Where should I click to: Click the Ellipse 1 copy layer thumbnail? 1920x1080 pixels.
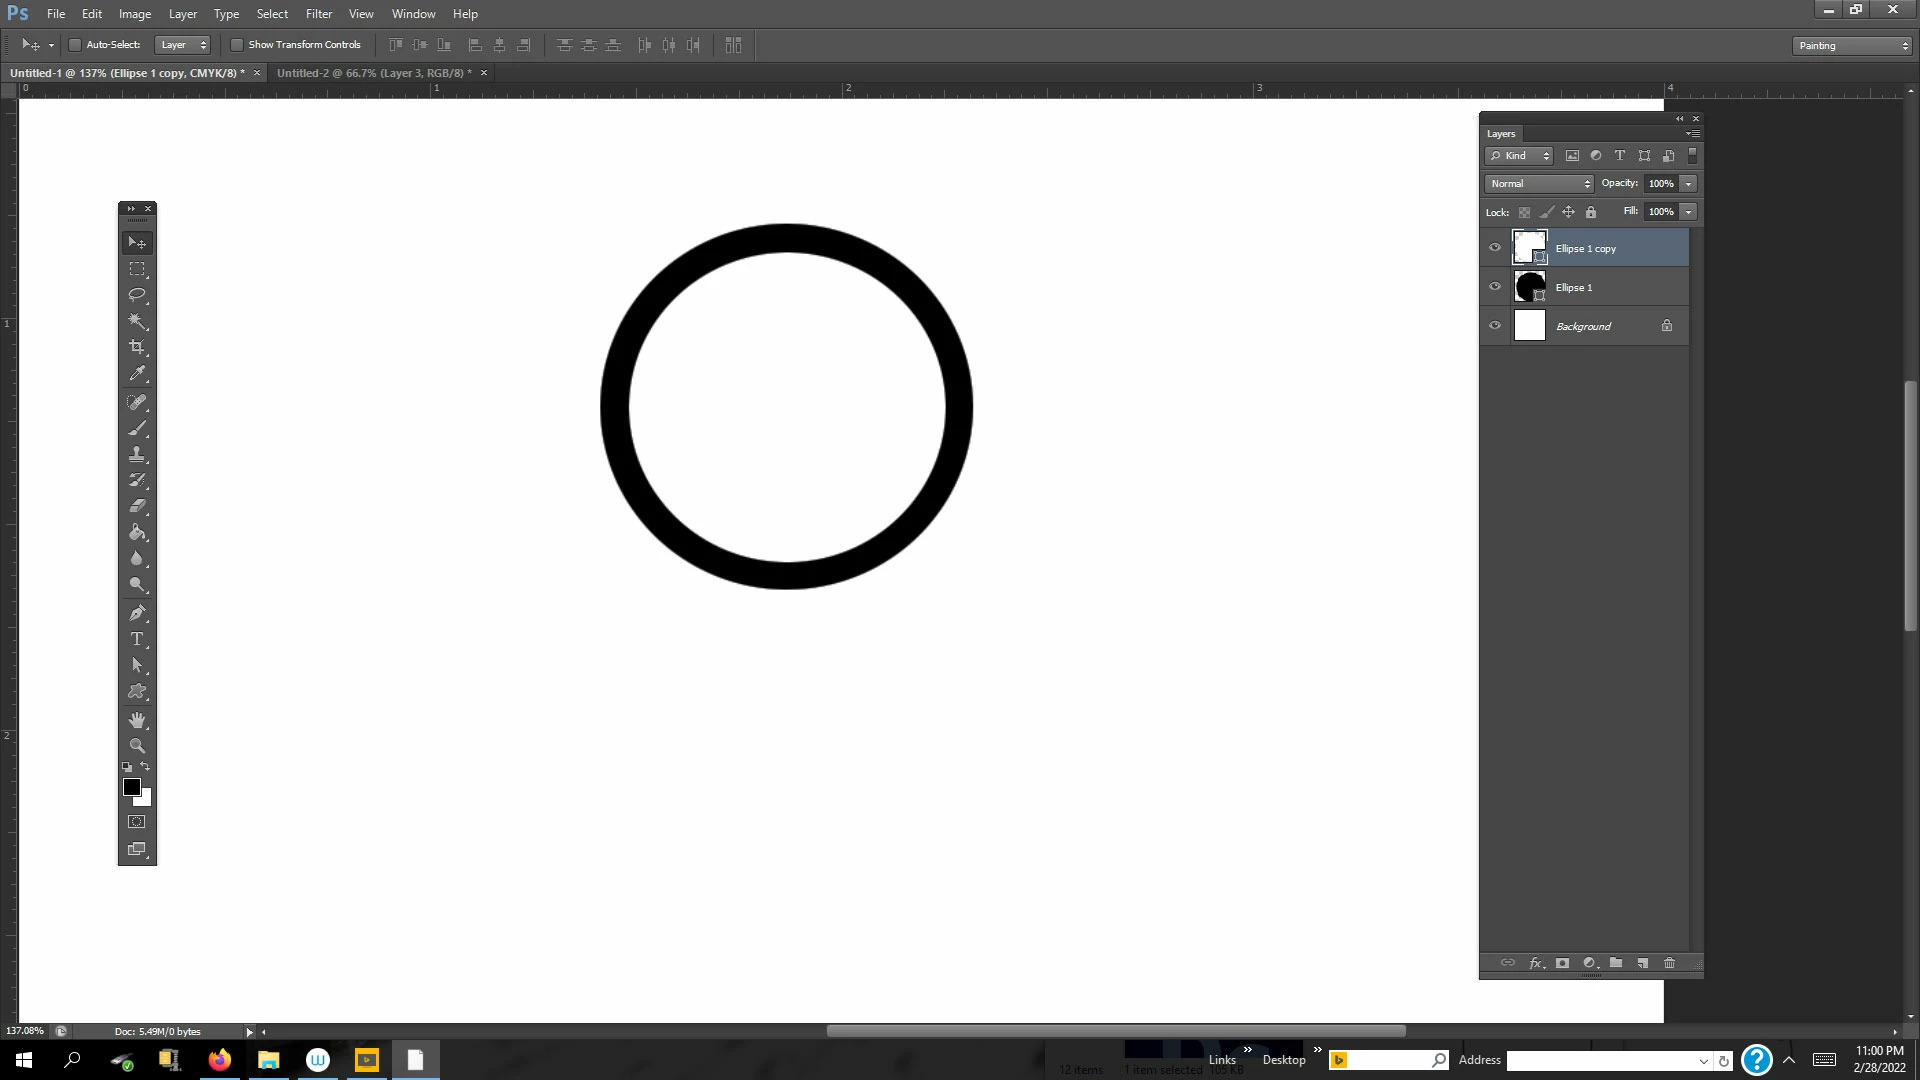pyautogui.click(x=1529, y=248)
